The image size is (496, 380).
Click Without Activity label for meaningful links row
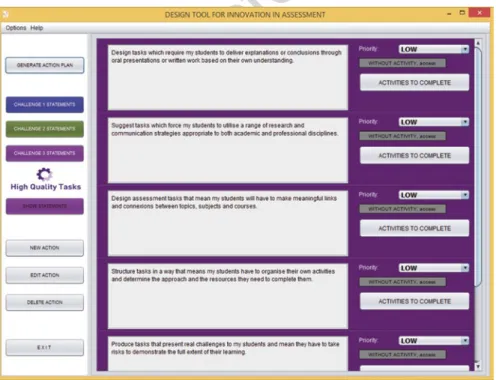point(402,209)
